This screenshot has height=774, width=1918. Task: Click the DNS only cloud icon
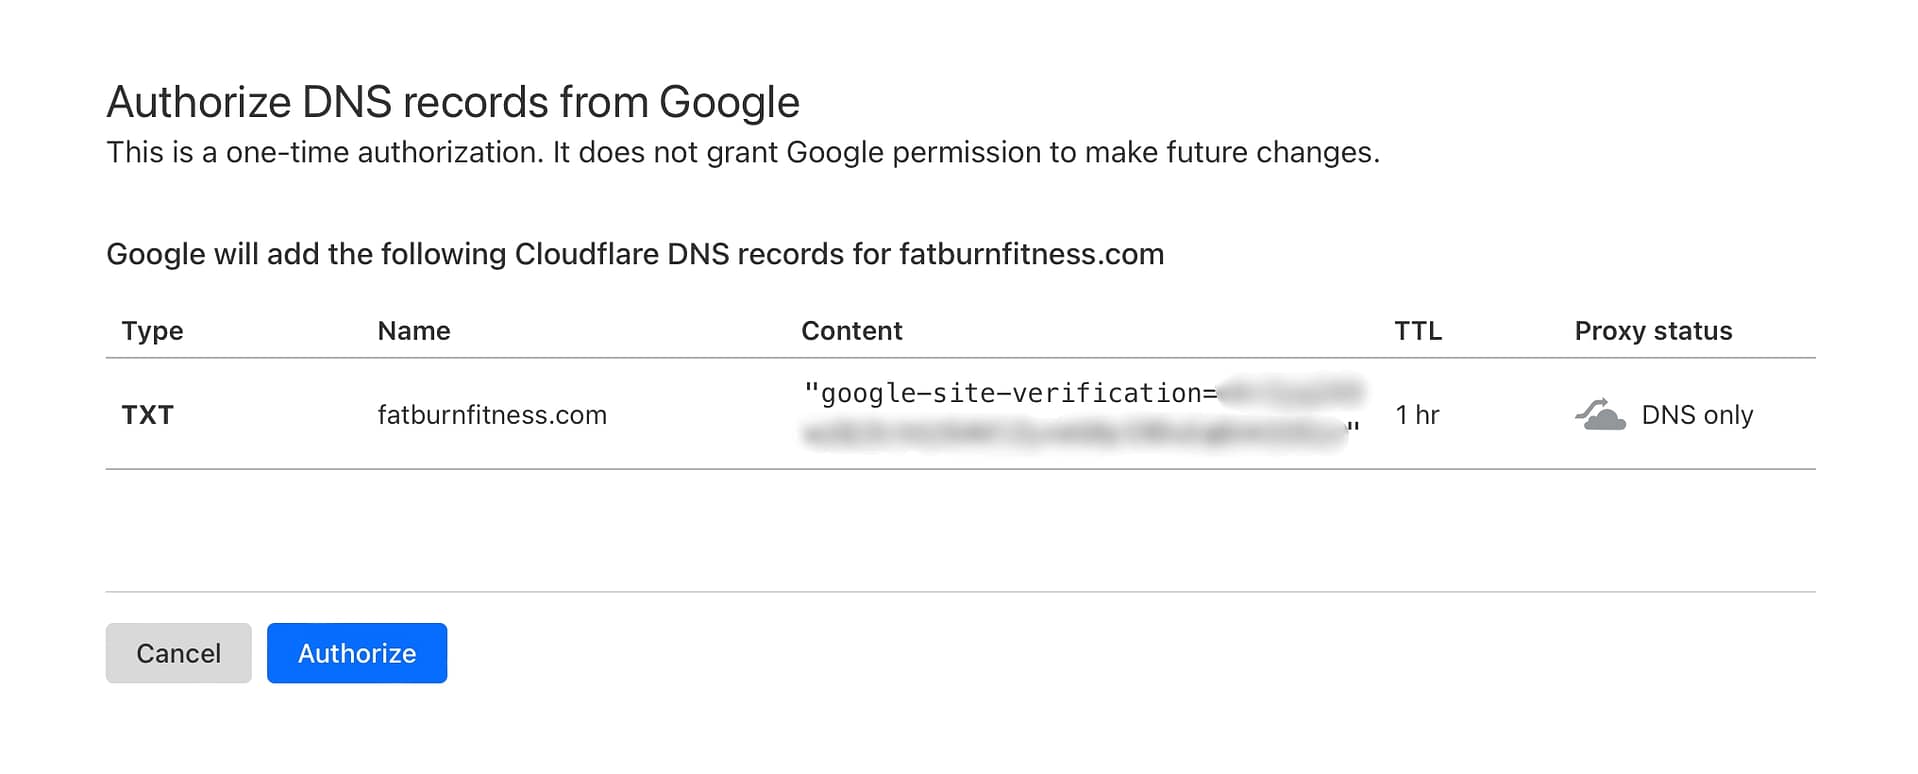[1600, 414]
